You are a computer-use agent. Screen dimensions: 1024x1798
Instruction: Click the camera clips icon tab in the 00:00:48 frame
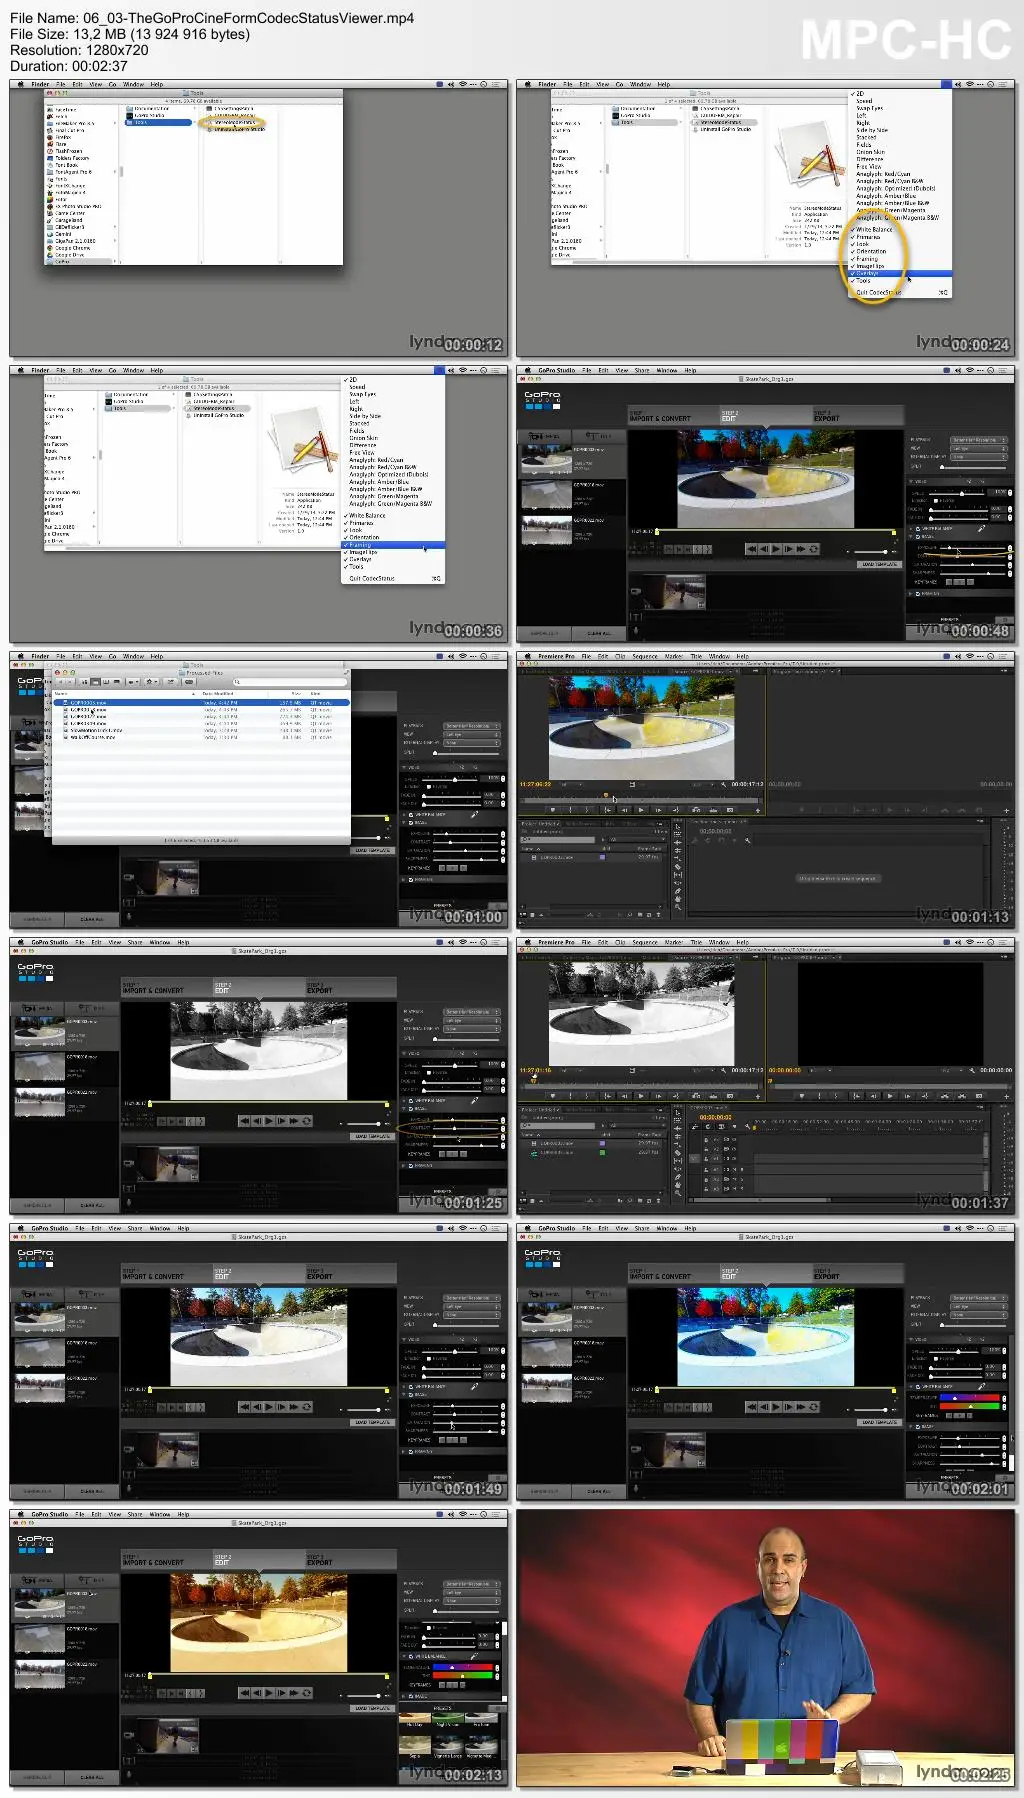click(x=544, y=436)
